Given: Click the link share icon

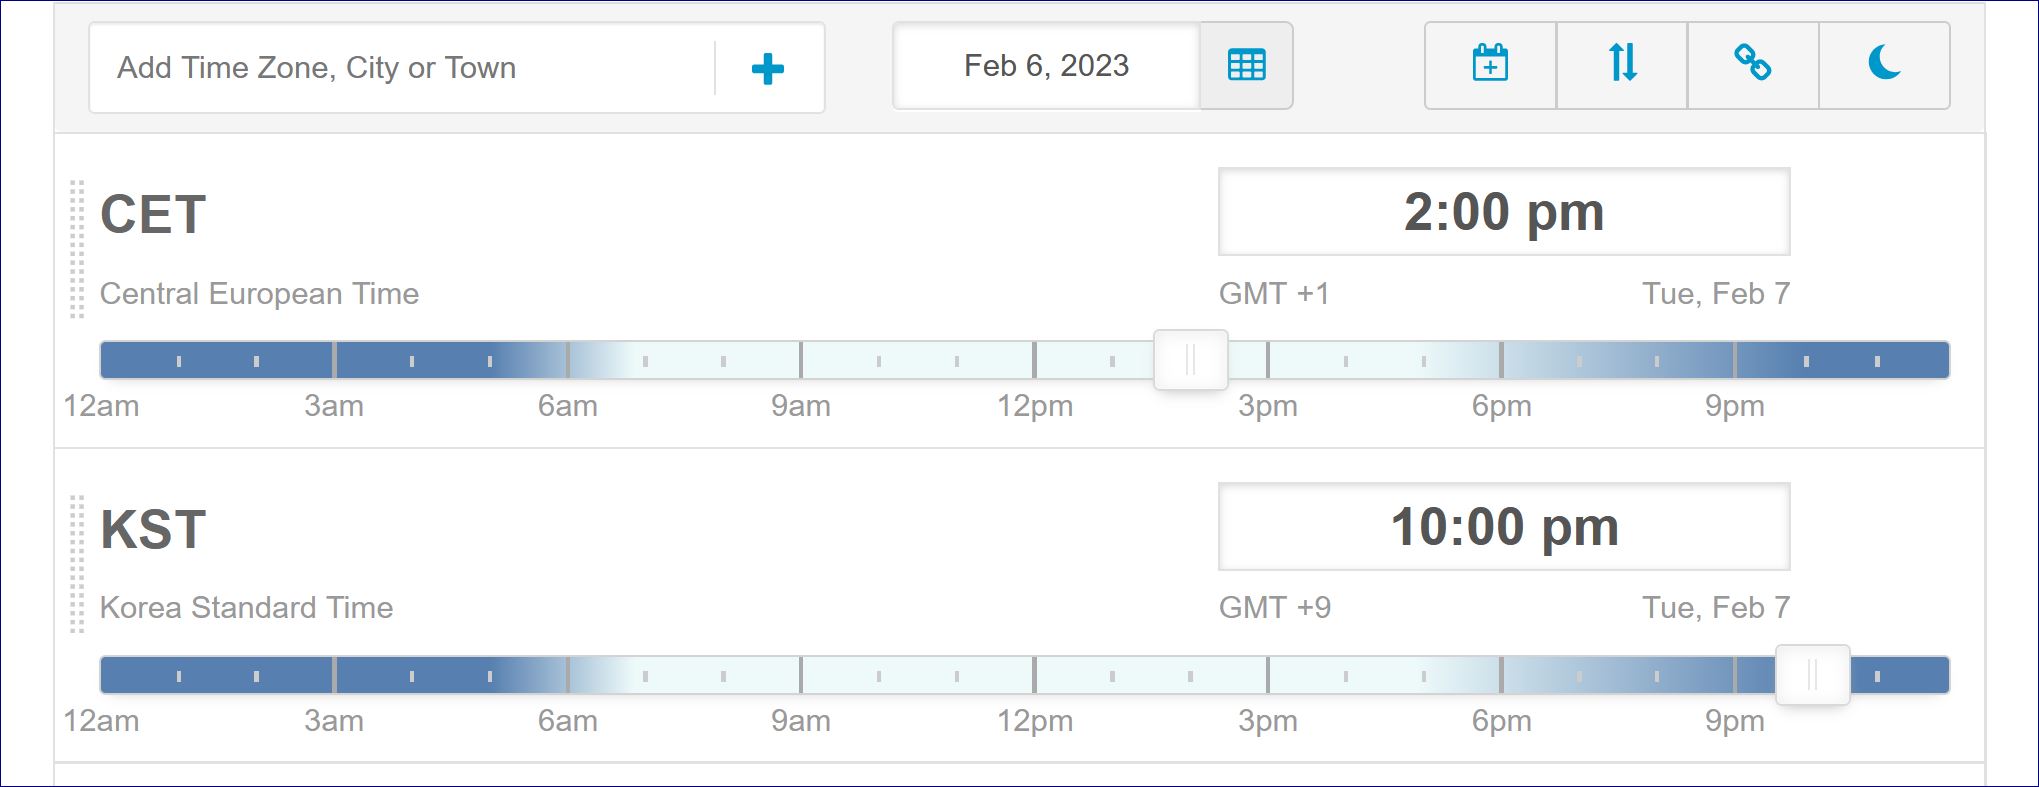Looking at the screenshot, I should pos(1752,64).
